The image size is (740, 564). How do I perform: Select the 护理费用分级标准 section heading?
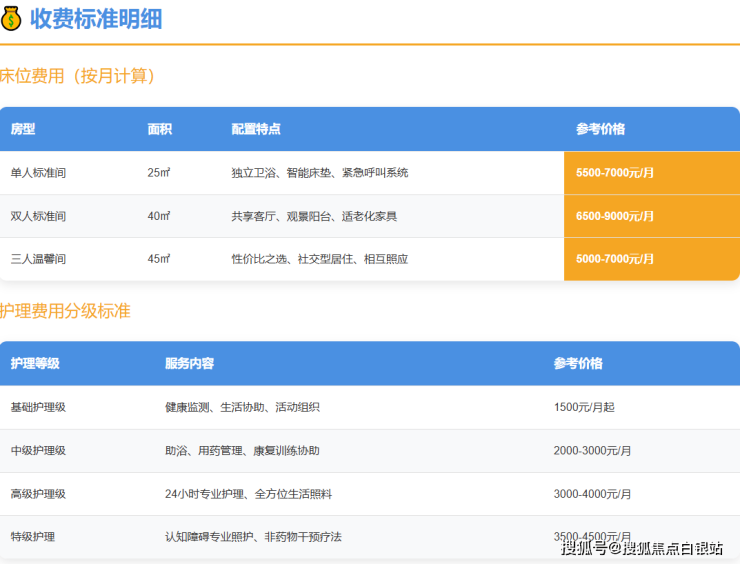(66, 311)
